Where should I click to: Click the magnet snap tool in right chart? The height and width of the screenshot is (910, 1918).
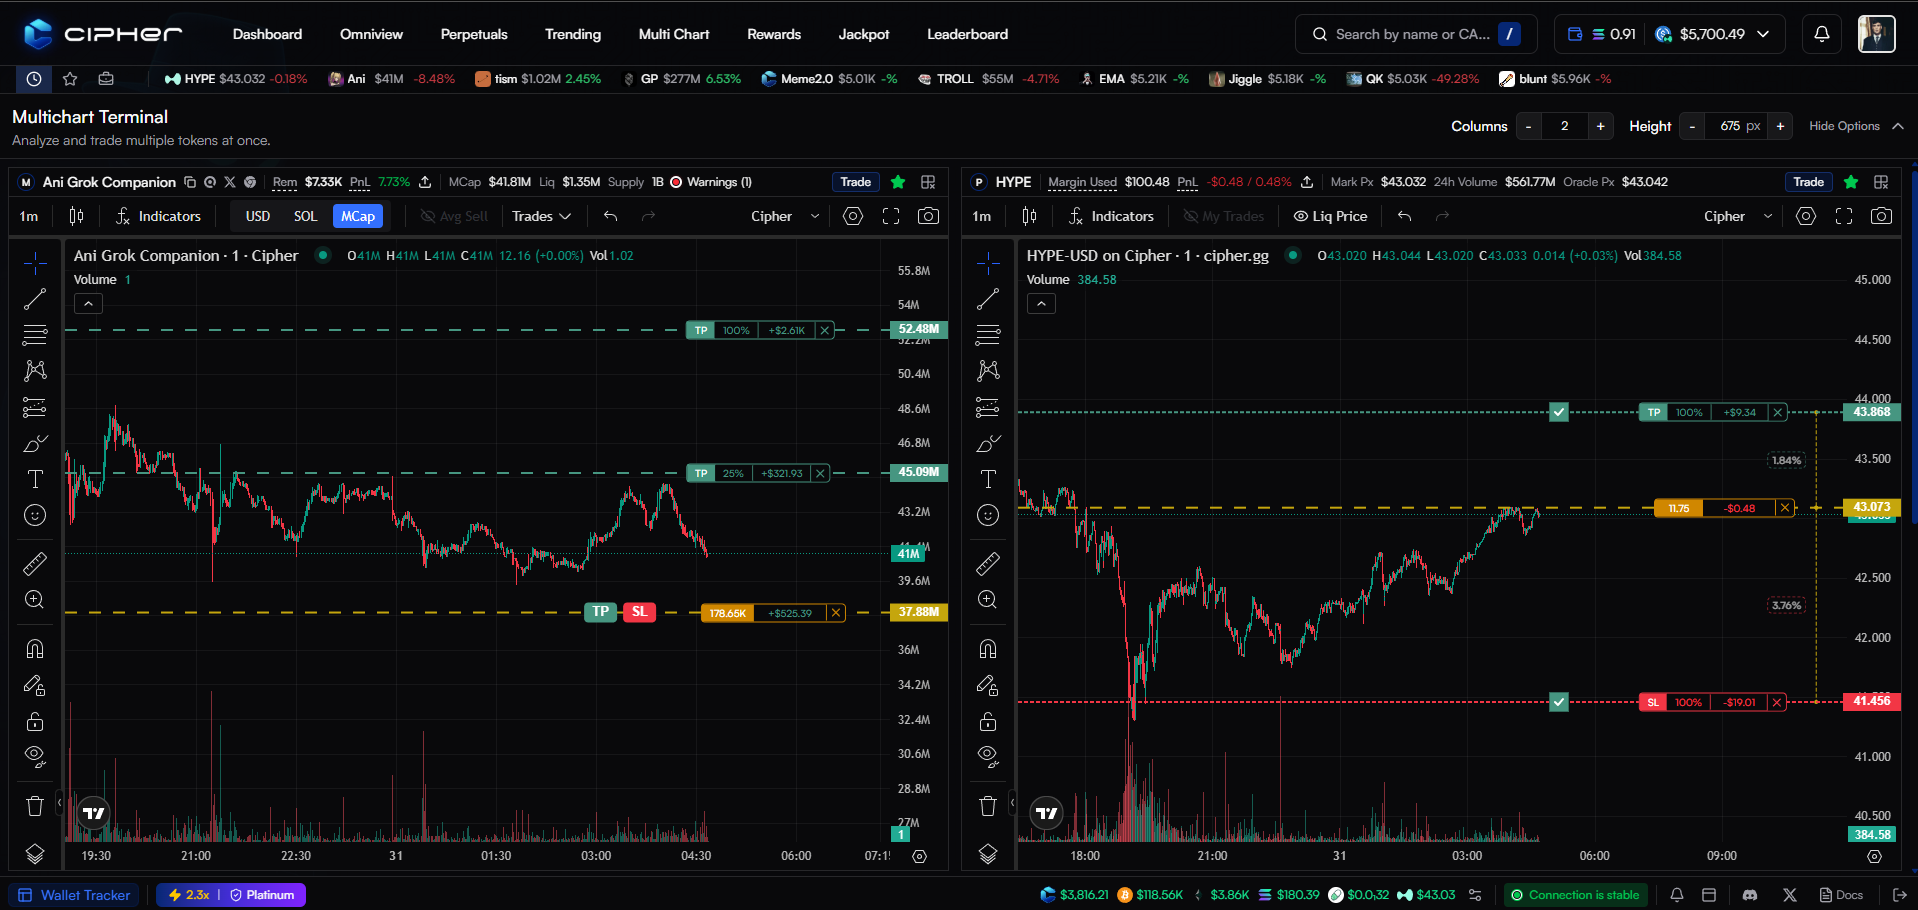click(988, 649)
